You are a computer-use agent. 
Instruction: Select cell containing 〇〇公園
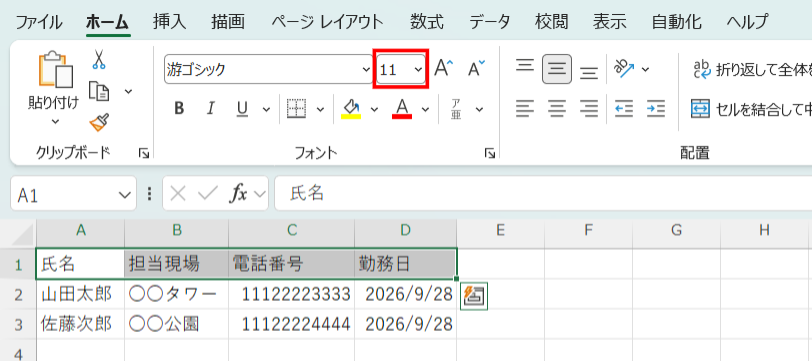point(176,325)
